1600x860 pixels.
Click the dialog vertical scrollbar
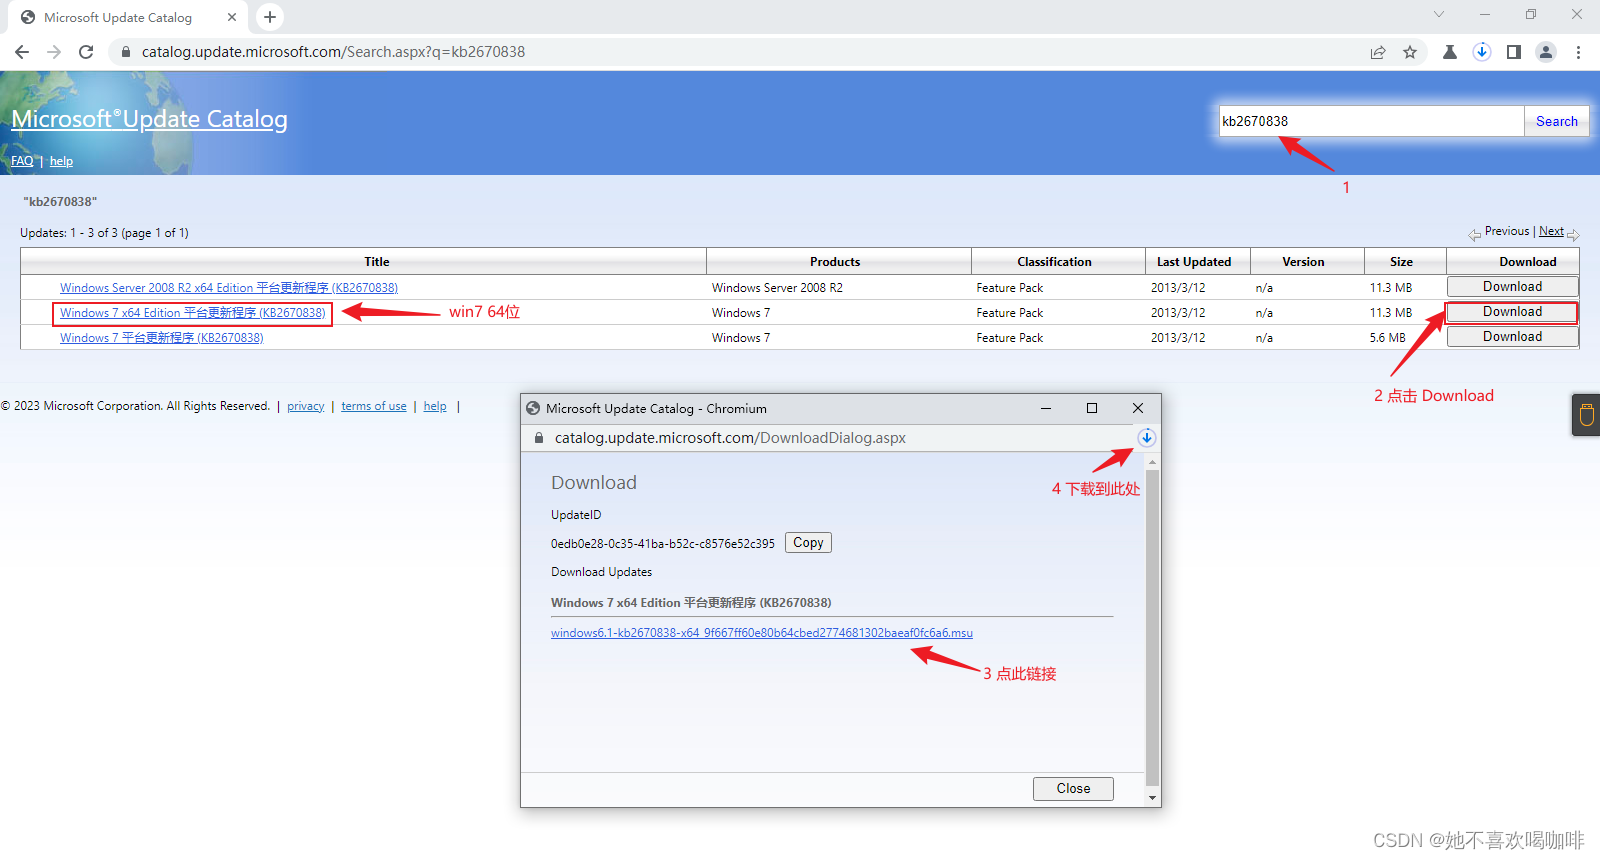pyautogui.click(x=1152, y=627)
